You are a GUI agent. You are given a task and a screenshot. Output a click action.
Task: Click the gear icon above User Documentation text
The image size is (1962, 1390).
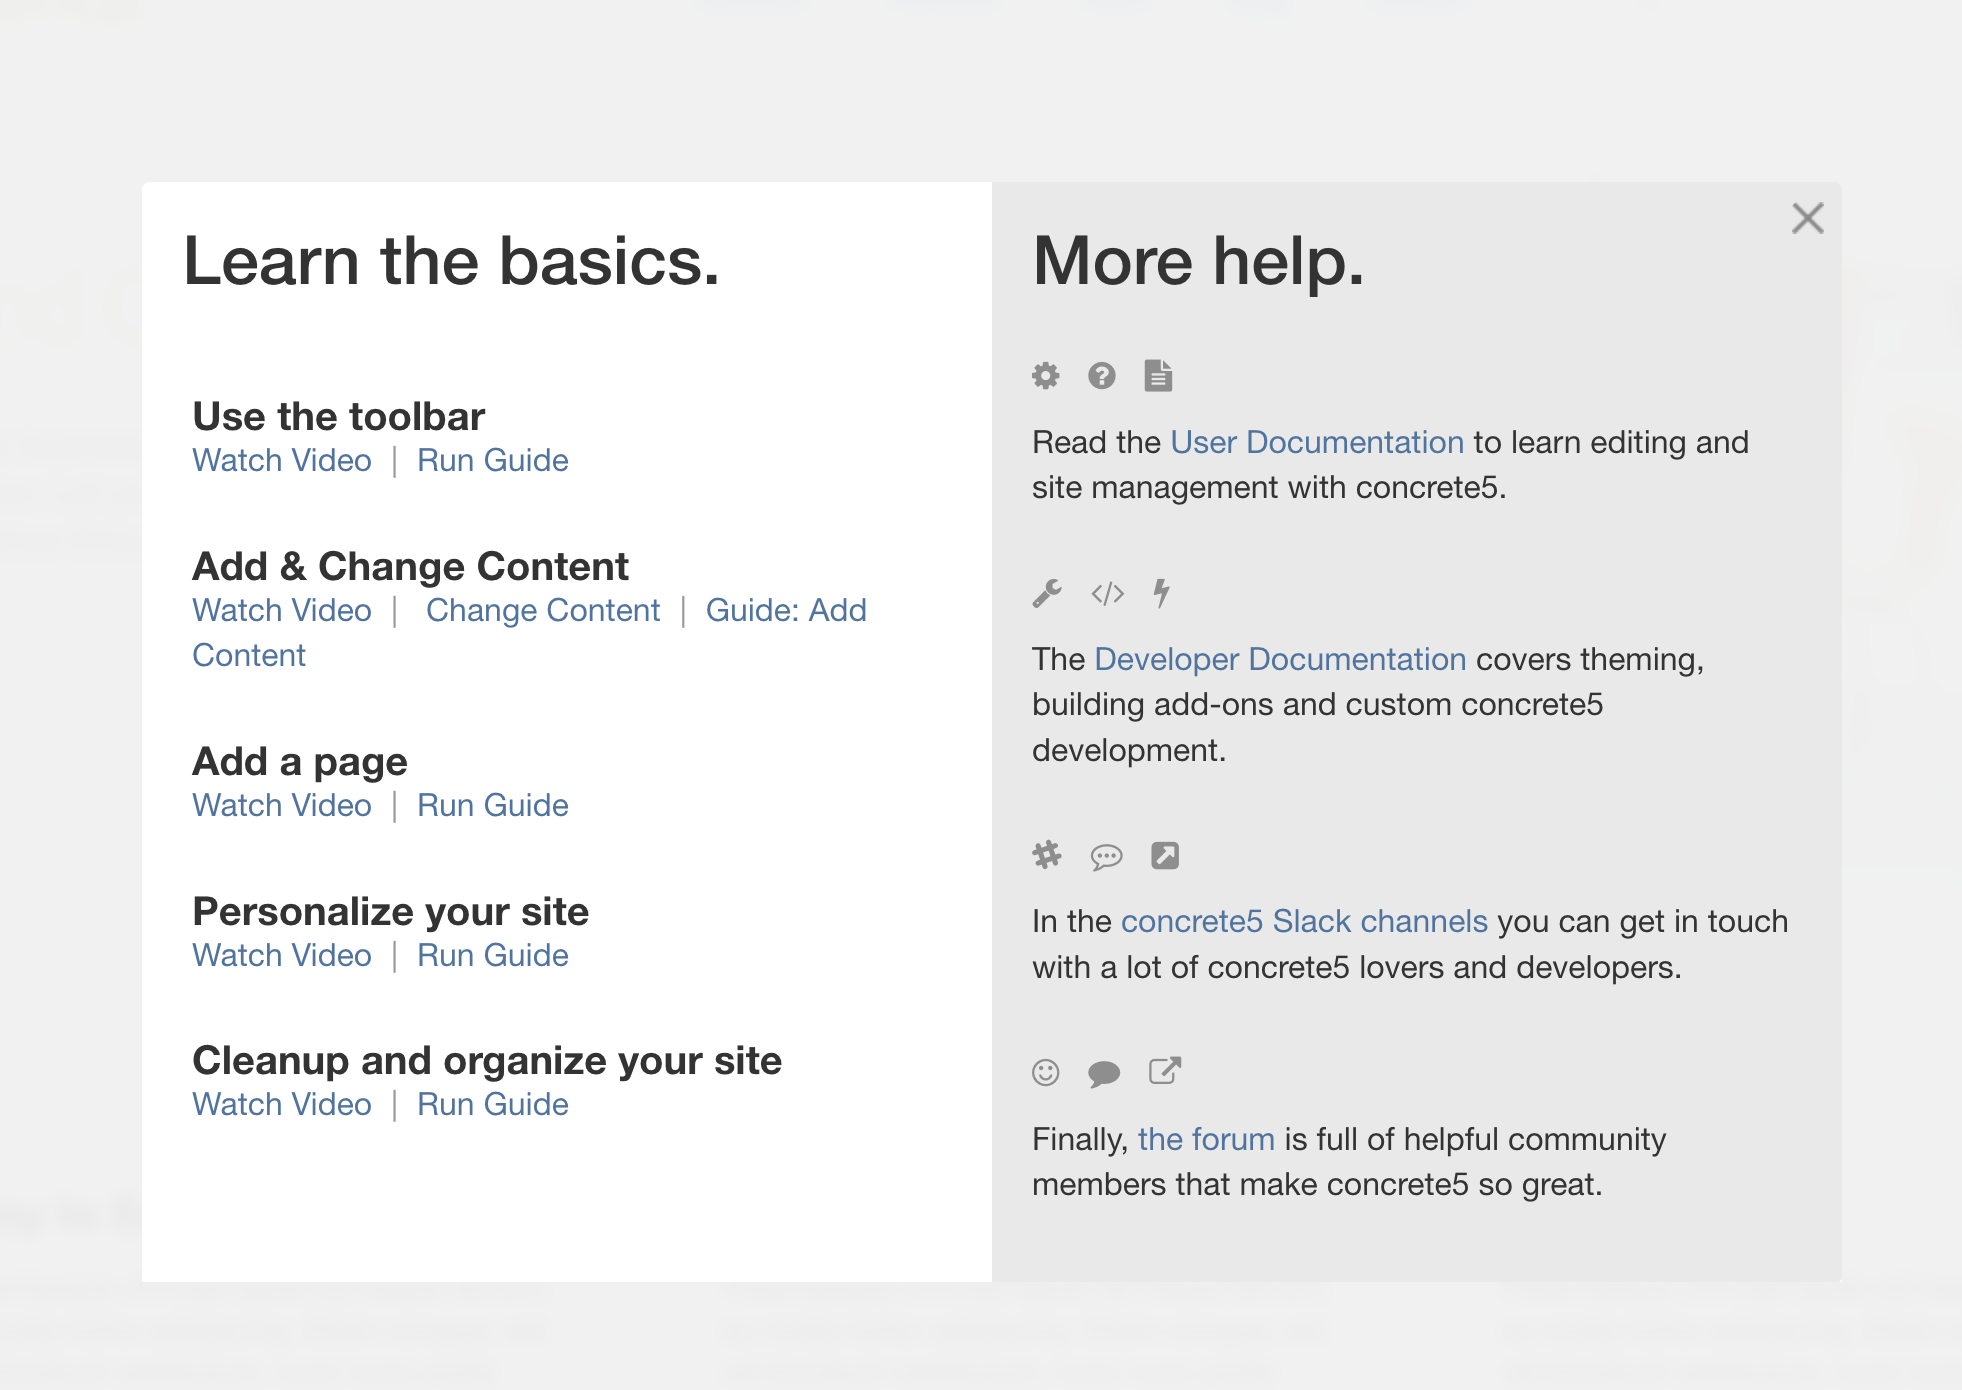(x=1046, y=376)
